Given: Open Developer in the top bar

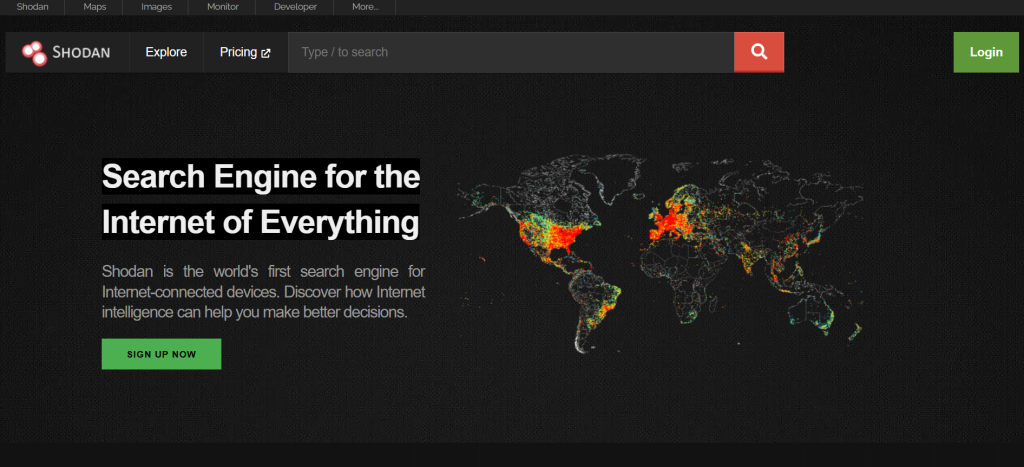Looking at the screenshot, I should click(x=295, y=7).
